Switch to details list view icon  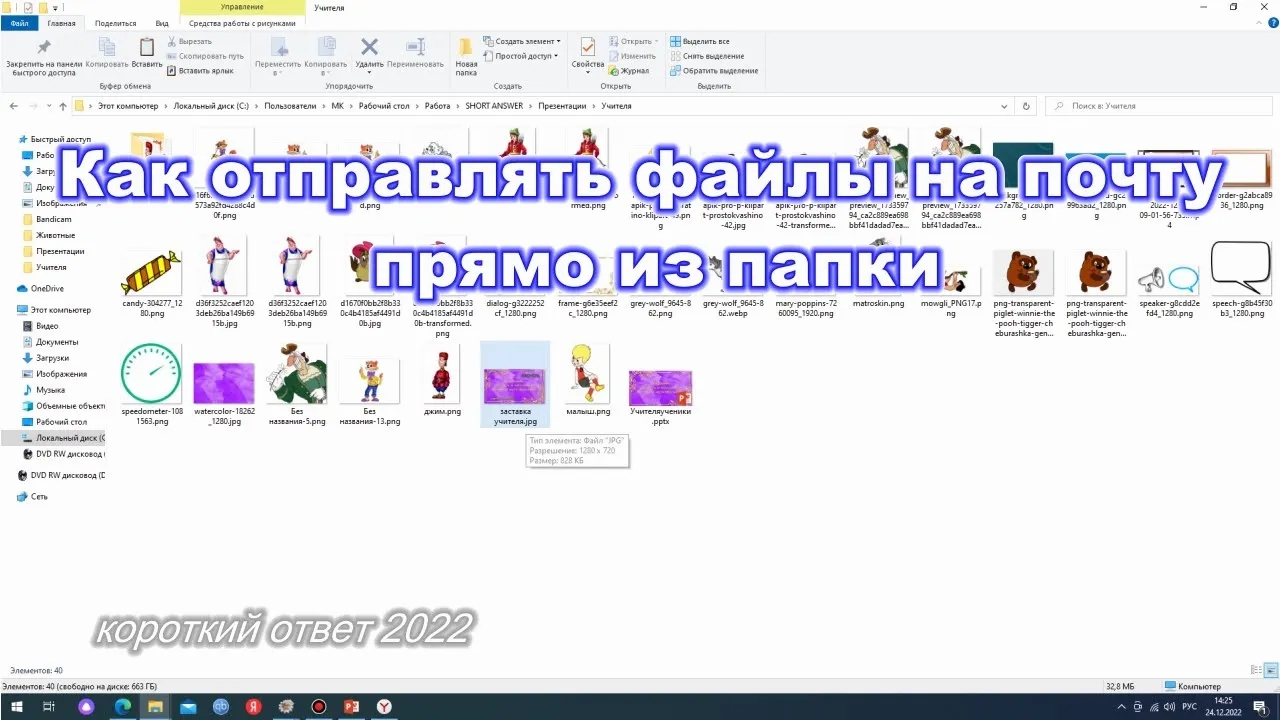tap(1255, 670)
